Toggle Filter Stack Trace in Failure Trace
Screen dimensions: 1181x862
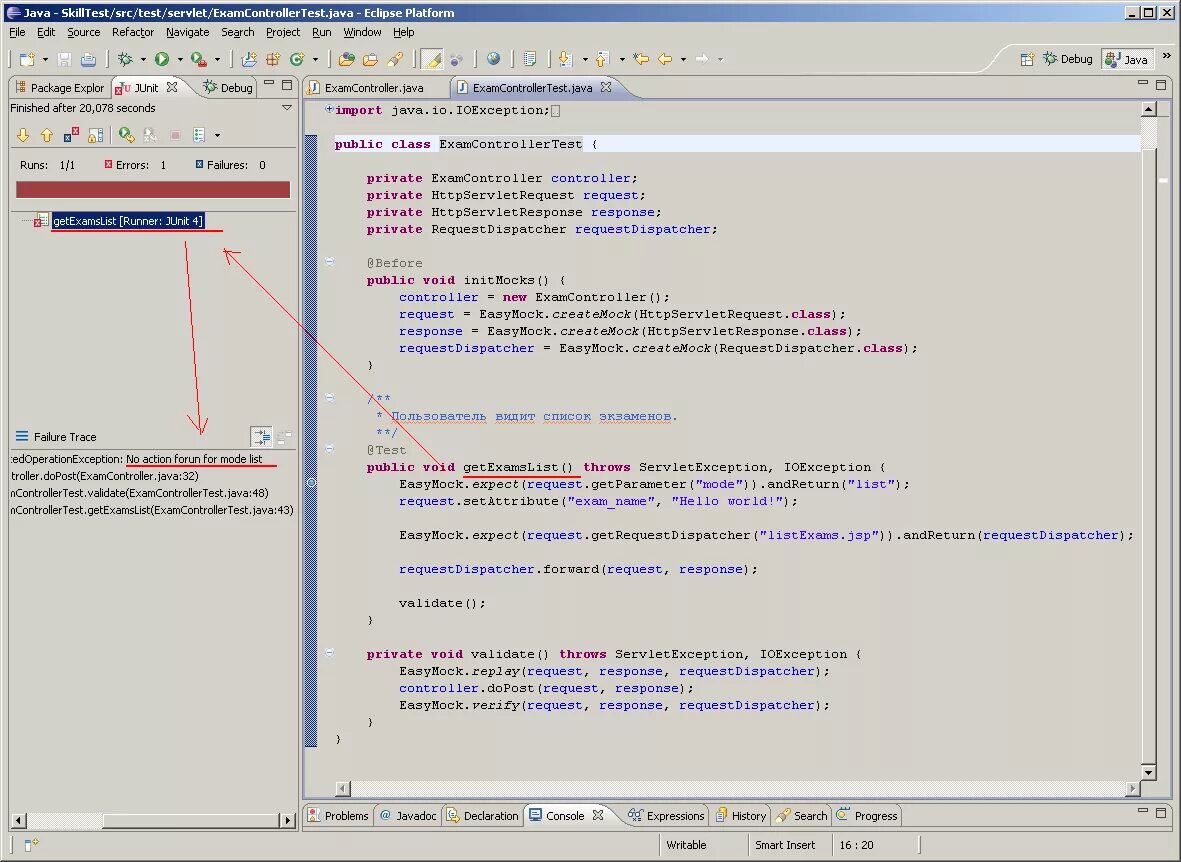tap(261, 436)
